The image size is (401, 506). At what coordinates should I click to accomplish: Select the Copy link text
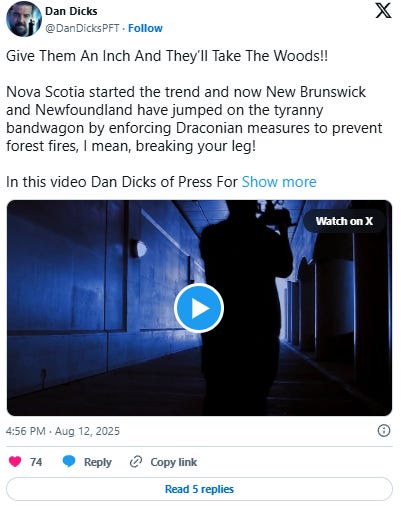(174, 462)
